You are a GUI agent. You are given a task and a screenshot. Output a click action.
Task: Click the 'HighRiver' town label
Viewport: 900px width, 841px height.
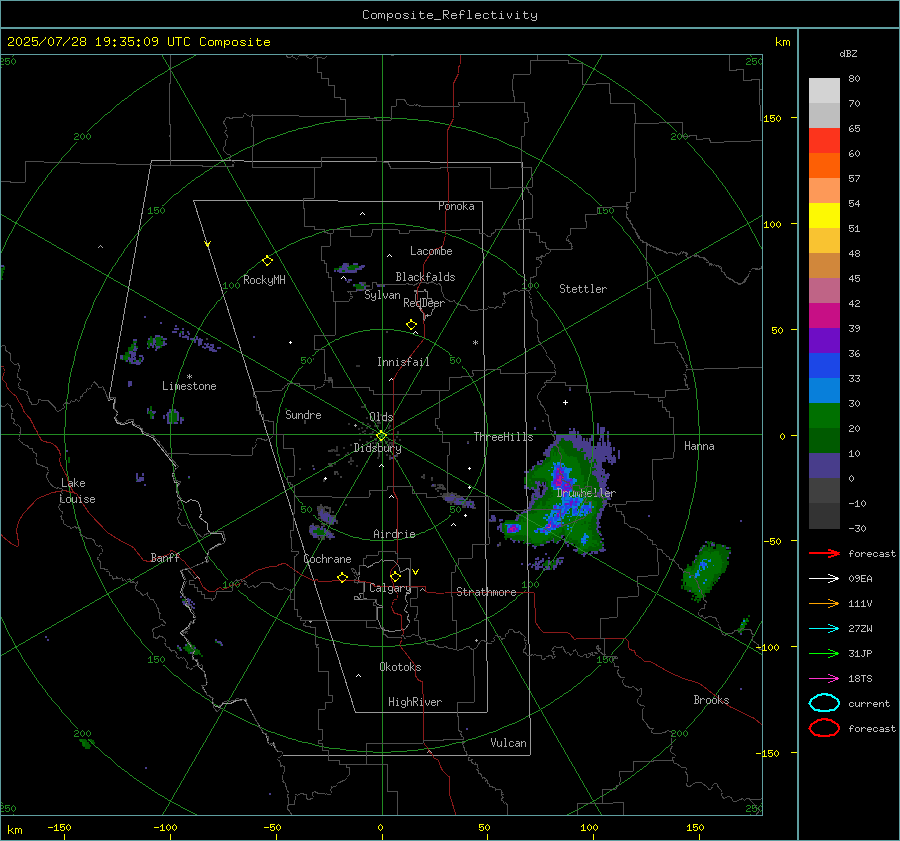tap(415, 702)
